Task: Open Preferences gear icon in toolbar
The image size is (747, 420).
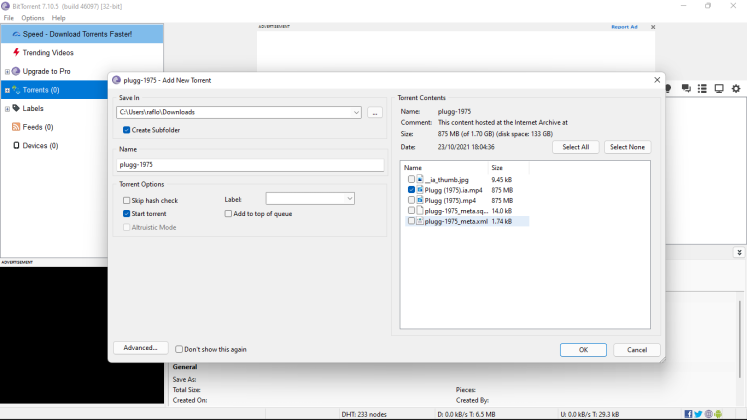Action: pyautogui.click(x=736, y=89)
